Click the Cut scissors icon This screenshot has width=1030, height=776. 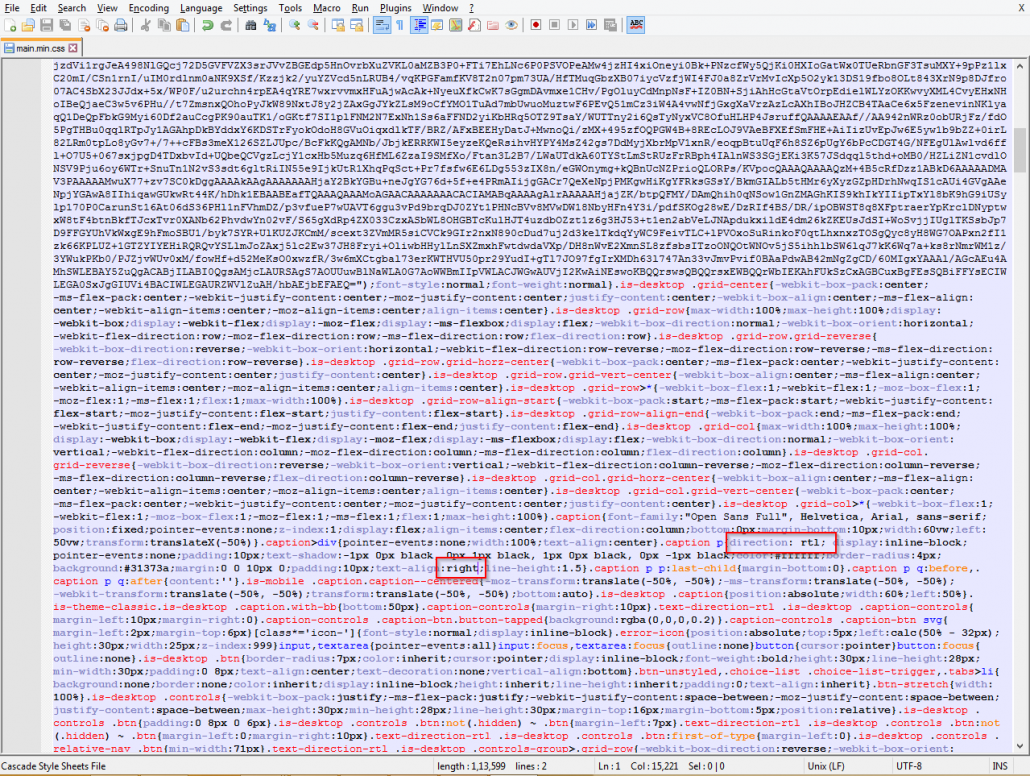pos(146,24)
